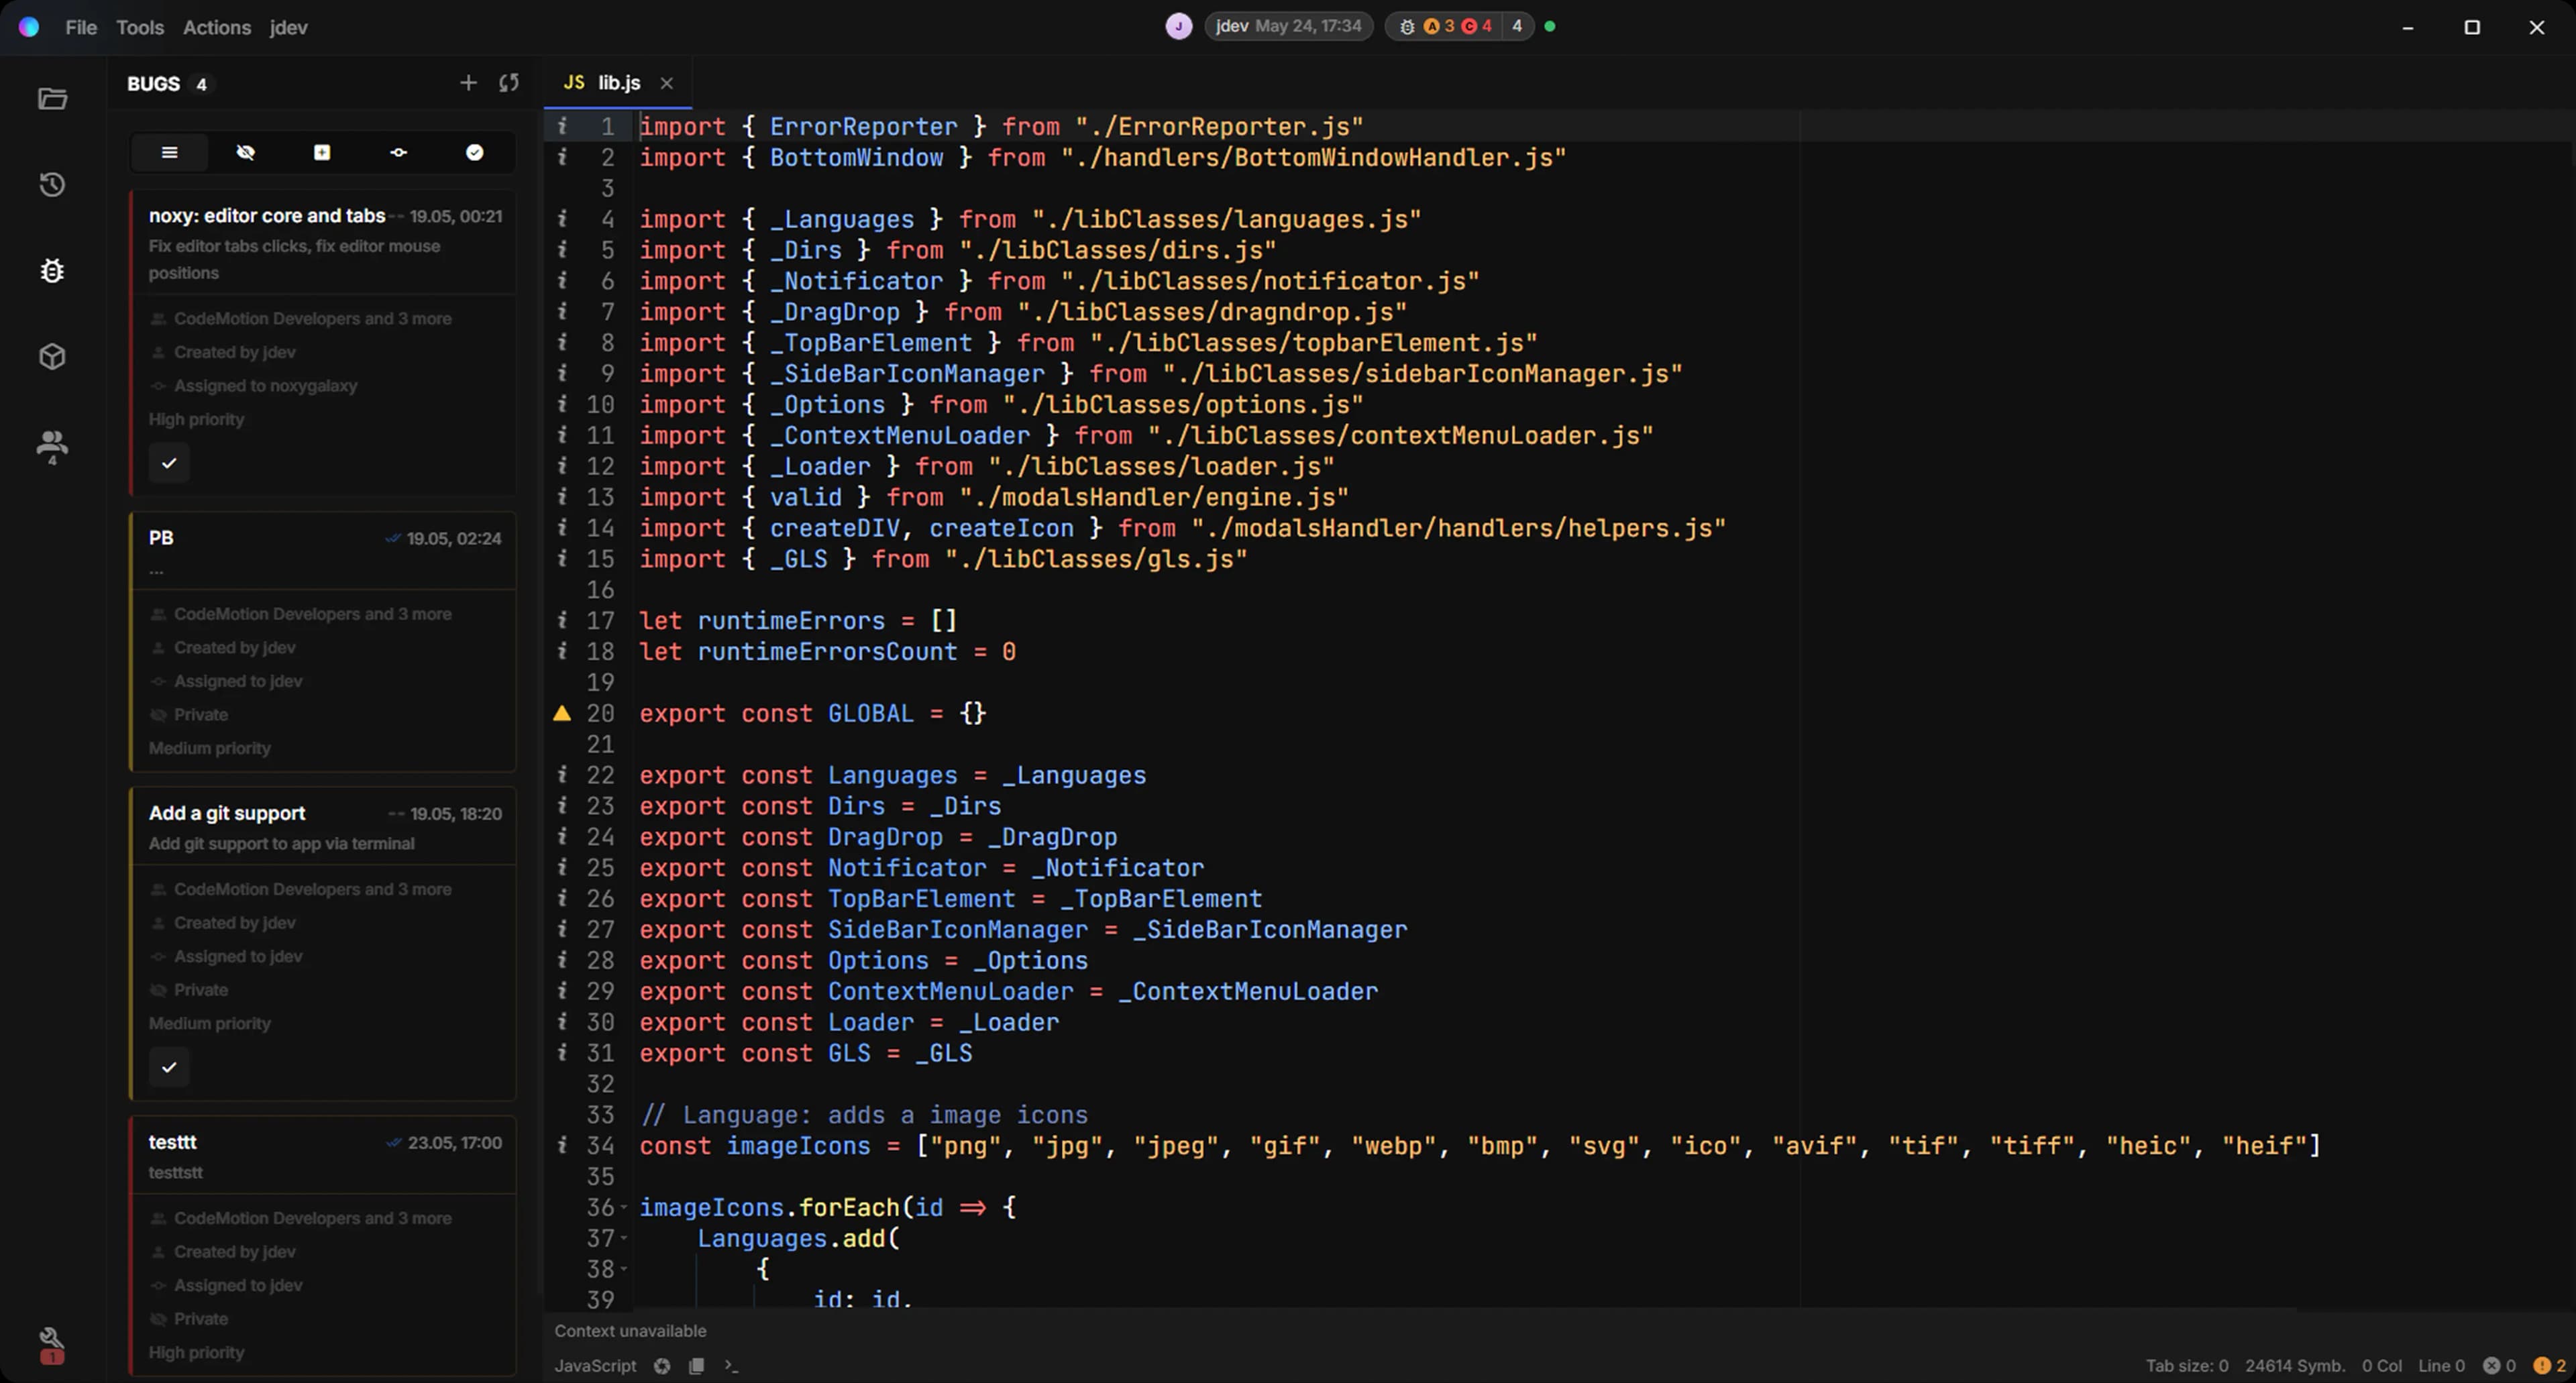Filter bugs by completed checkmark circle
Viewport: 2576px width, 1383px height.
(475, 152)
